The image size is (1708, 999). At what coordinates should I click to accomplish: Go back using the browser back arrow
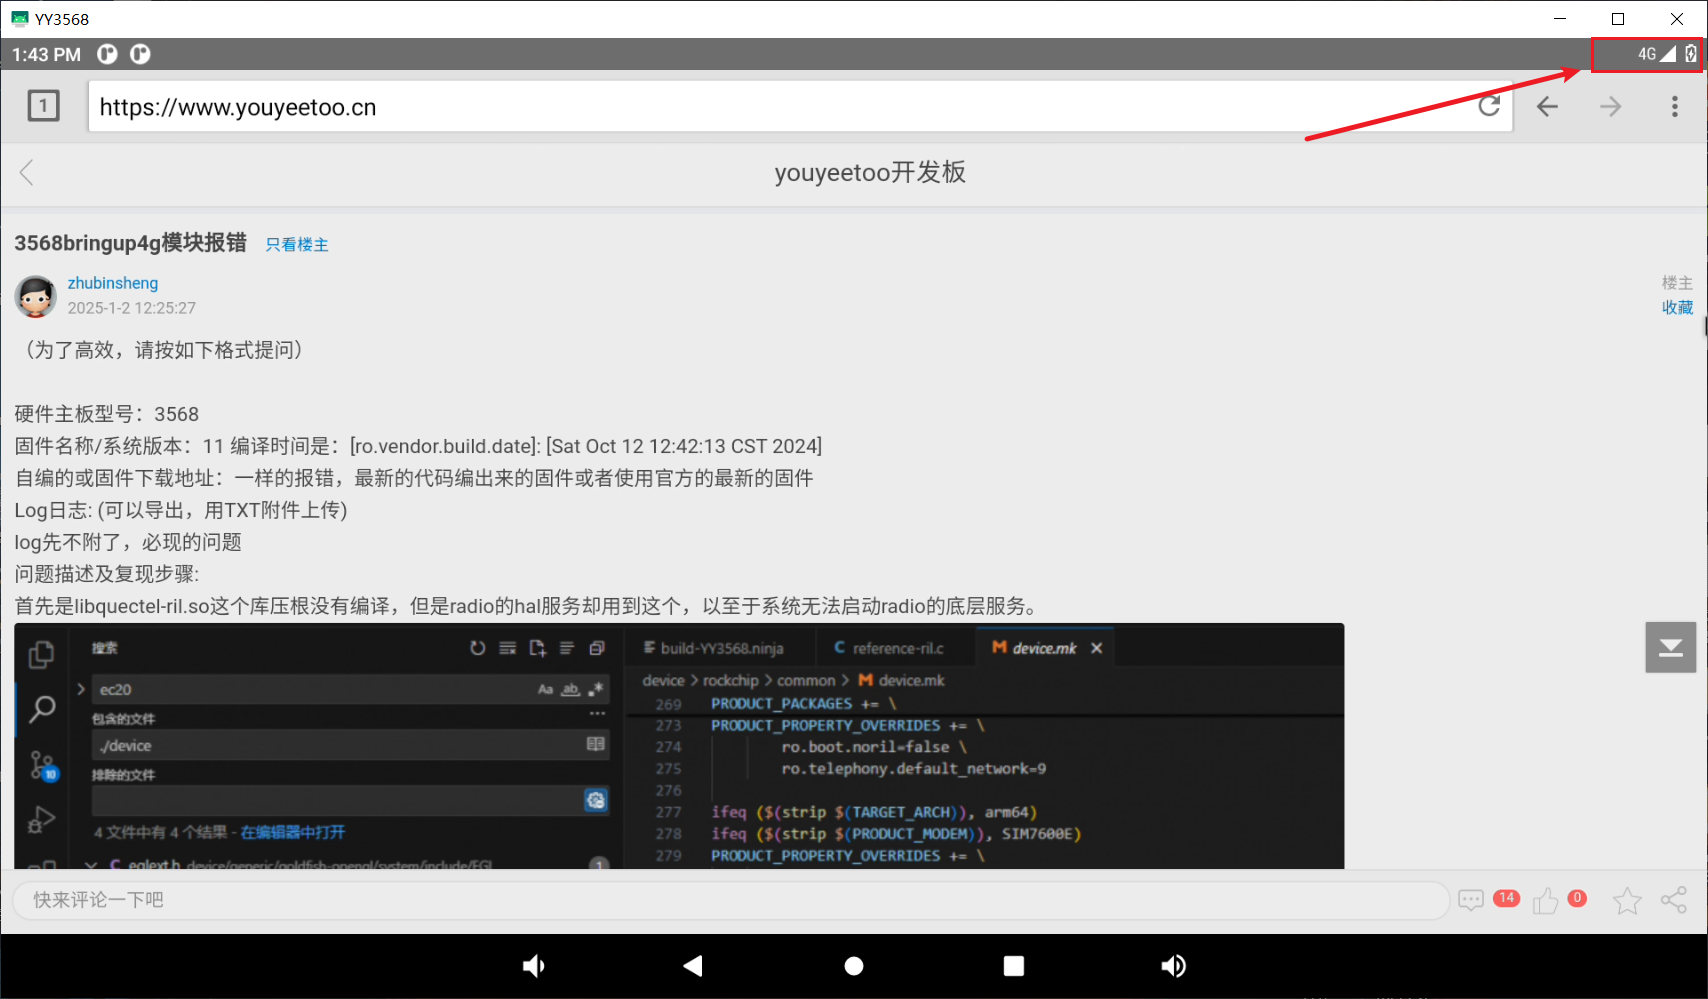tap(1547, 106)
